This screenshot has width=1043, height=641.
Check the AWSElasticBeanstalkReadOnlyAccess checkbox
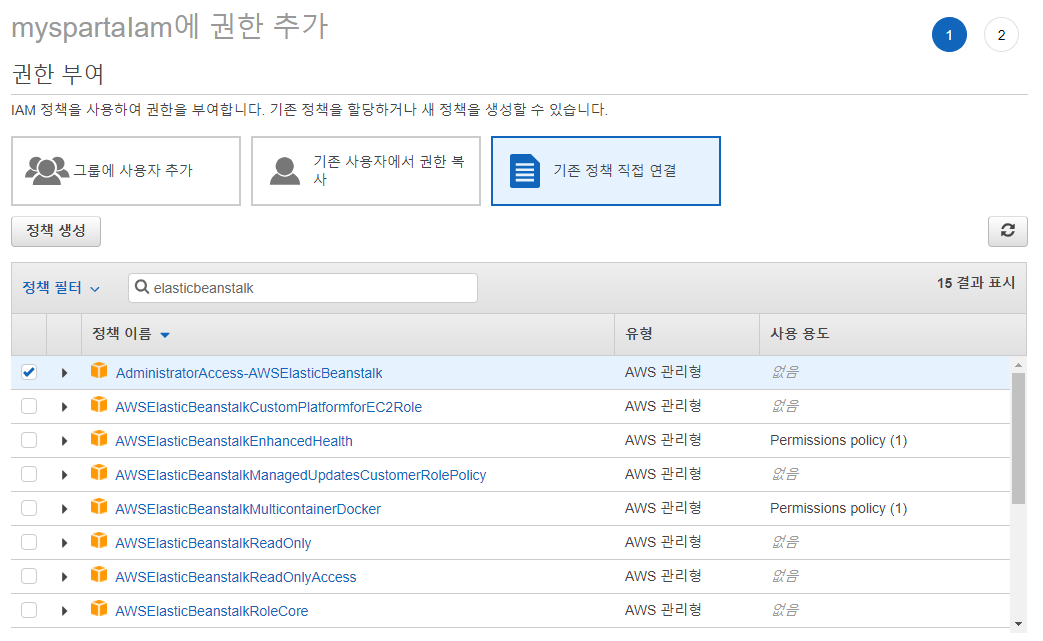coord(29,577)
